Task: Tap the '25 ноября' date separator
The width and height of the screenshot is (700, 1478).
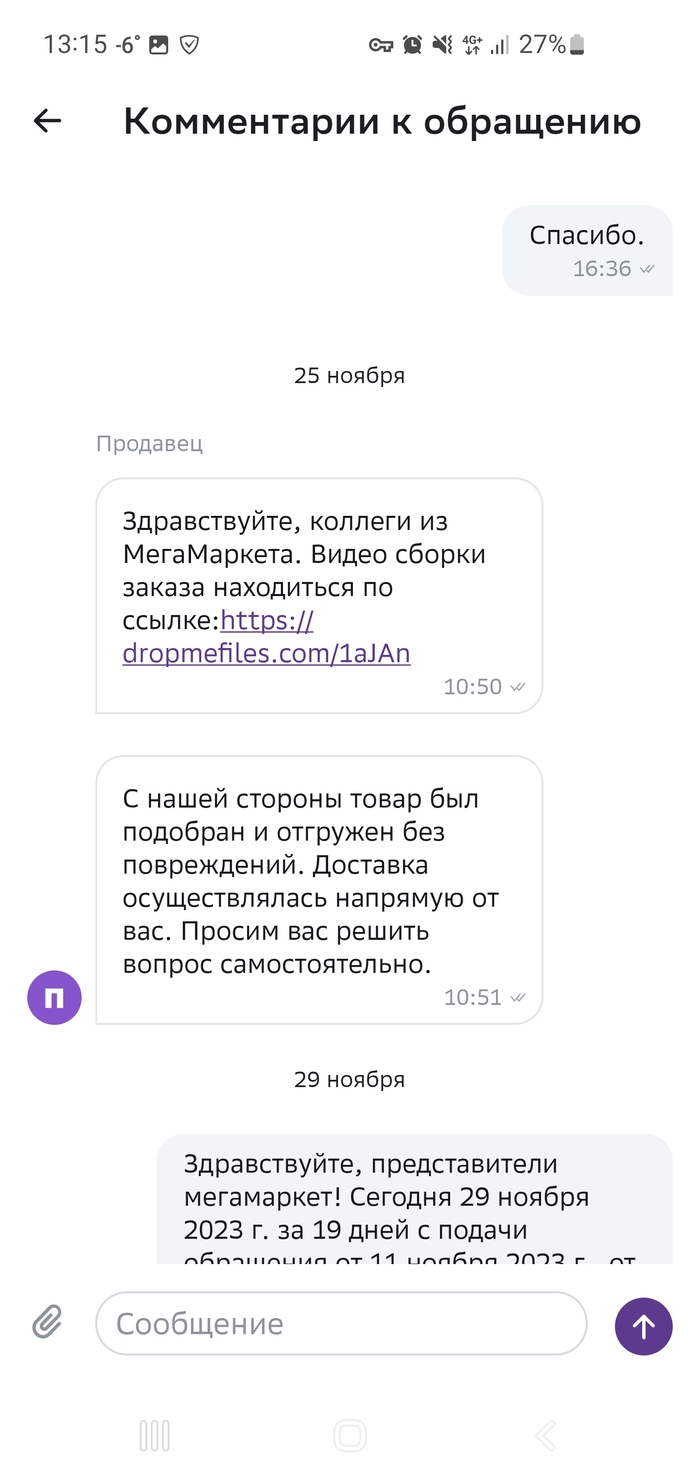Action: [349, 376]
